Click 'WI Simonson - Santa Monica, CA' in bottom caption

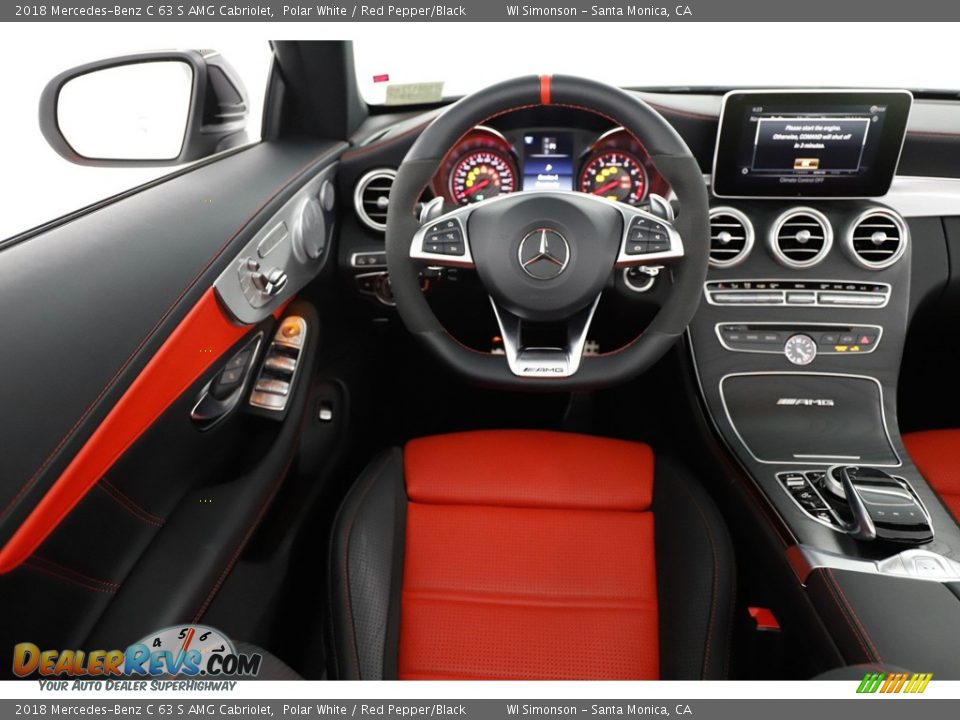[599, 710]
